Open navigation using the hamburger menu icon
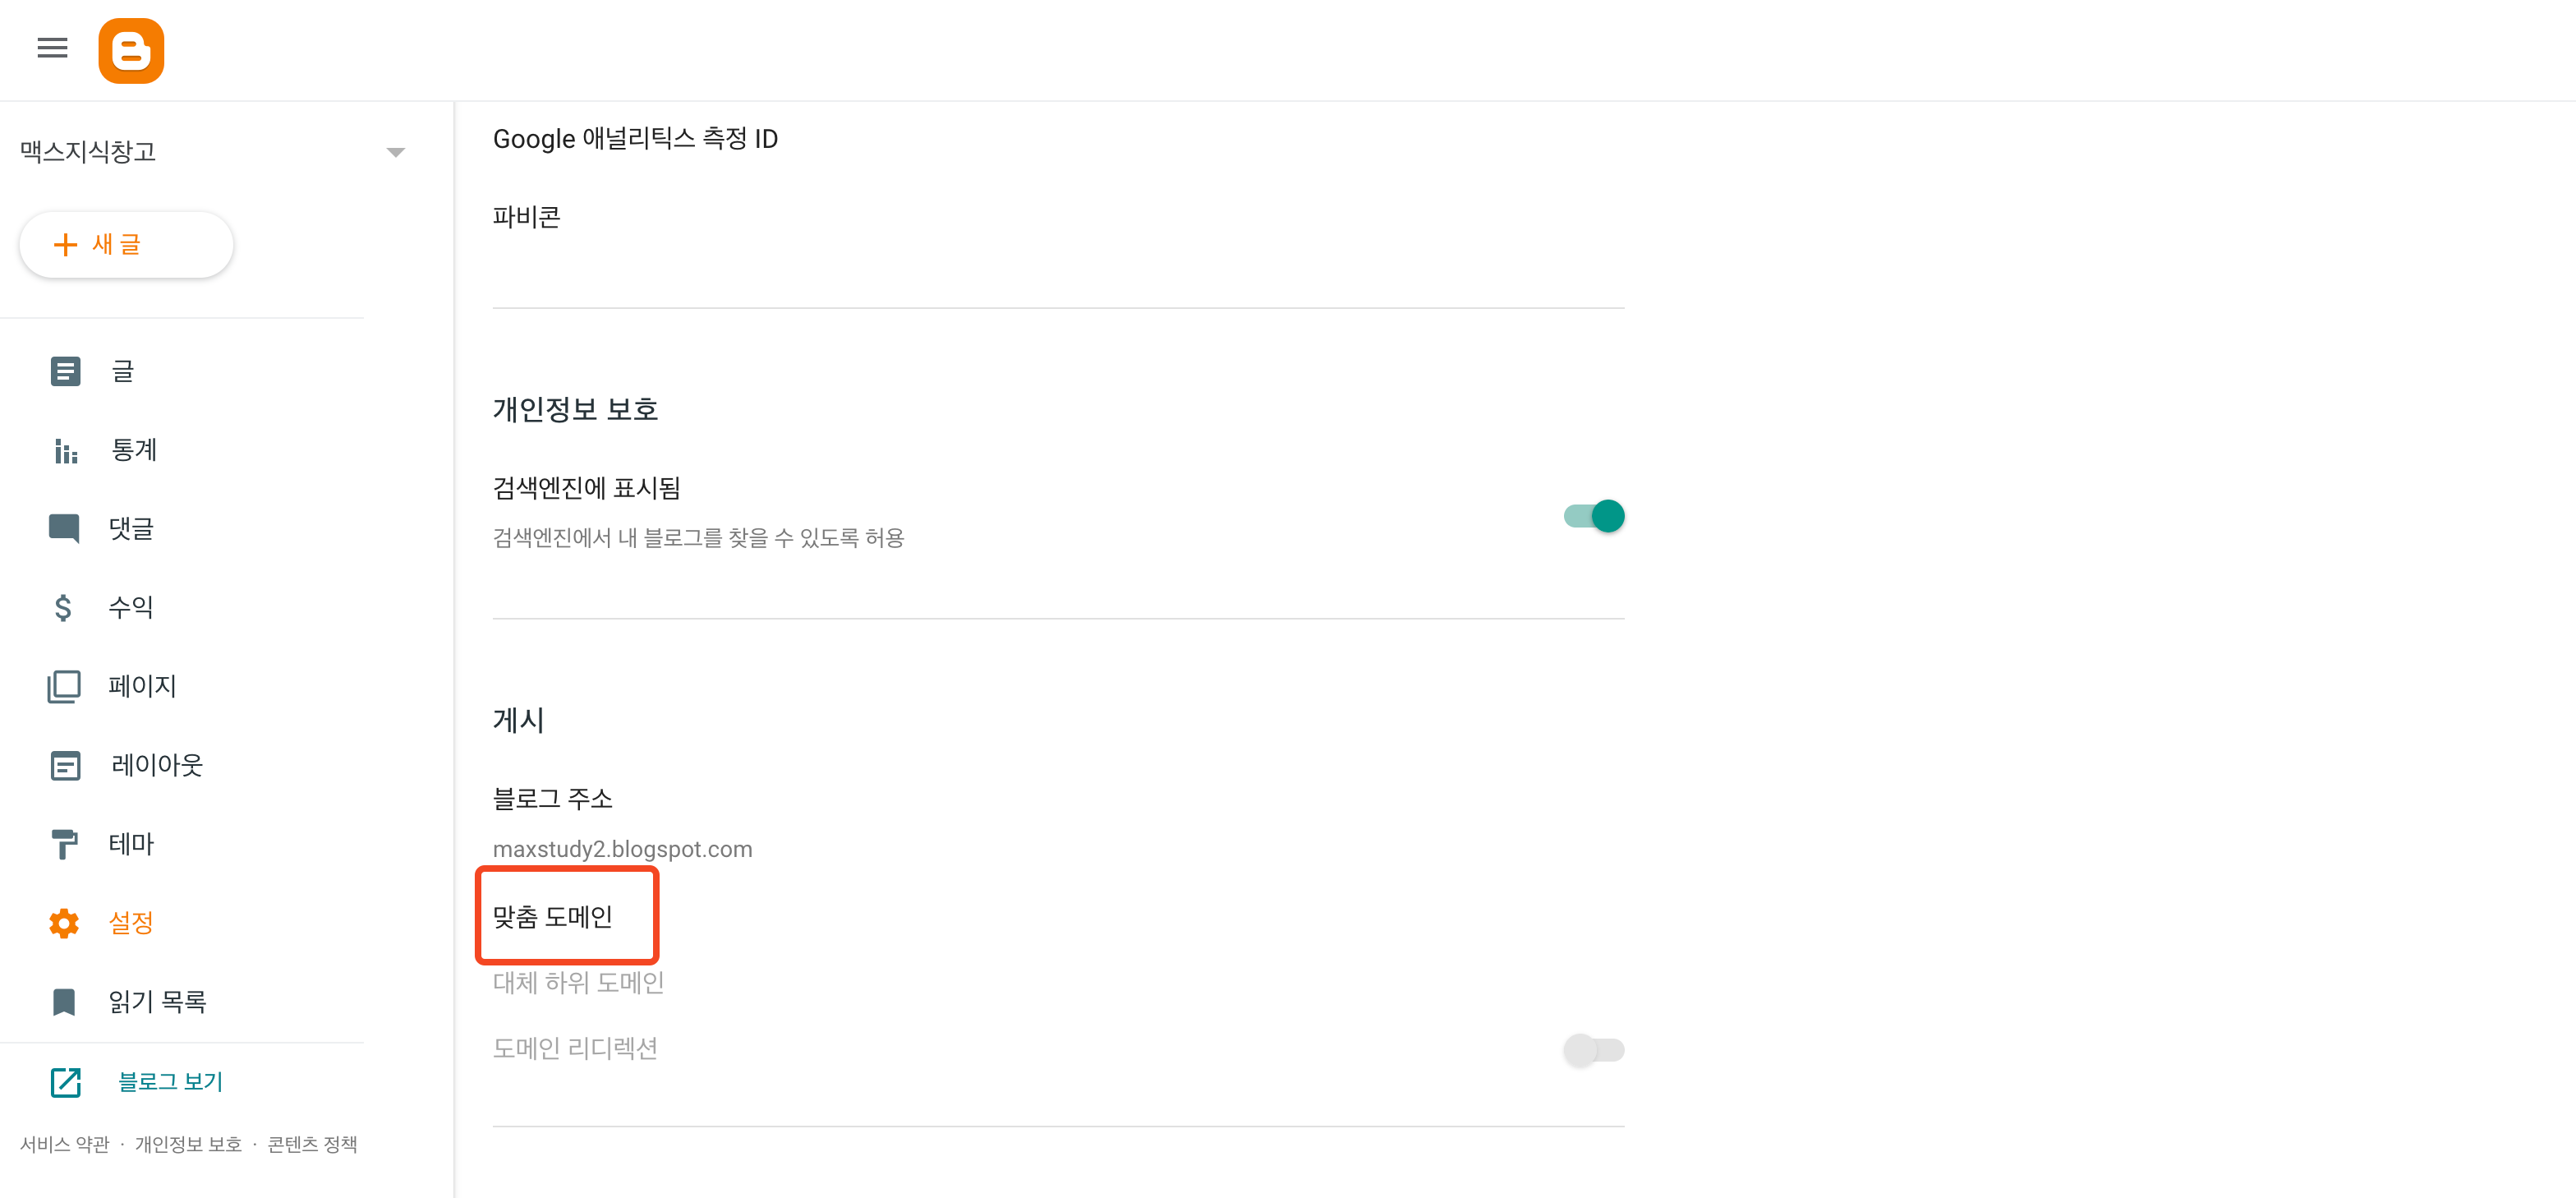Viewport: 2576px width, 1198px height. tap(52, 48)
